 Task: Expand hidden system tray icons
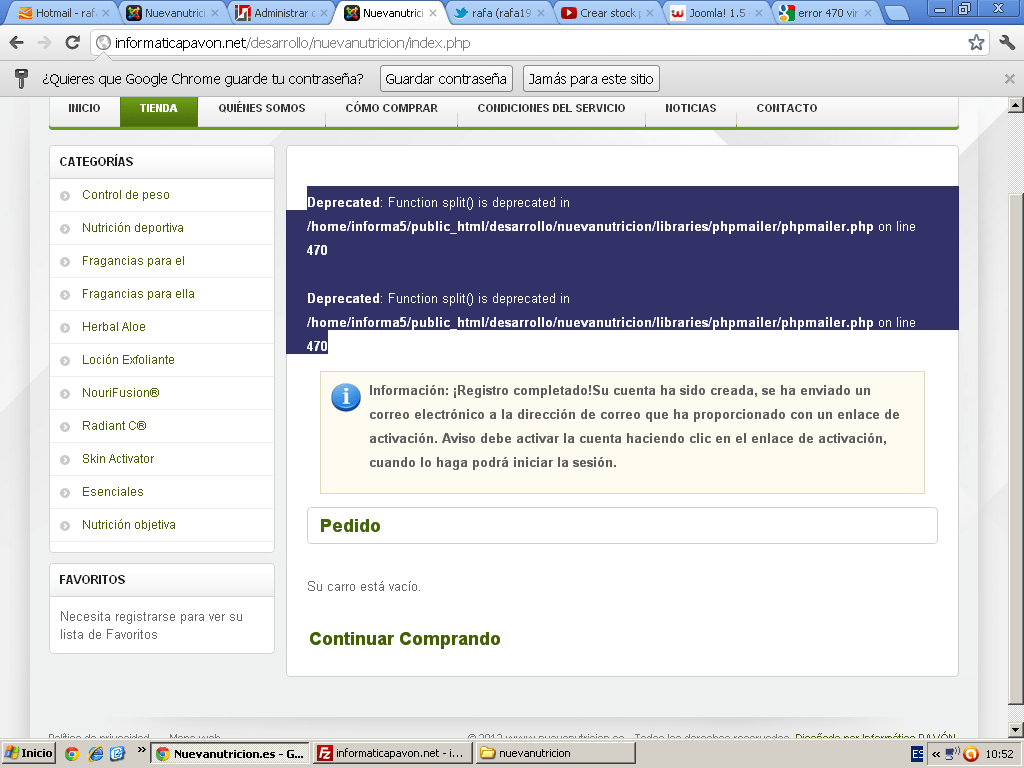pyautogui.click(x=936, y=754)
